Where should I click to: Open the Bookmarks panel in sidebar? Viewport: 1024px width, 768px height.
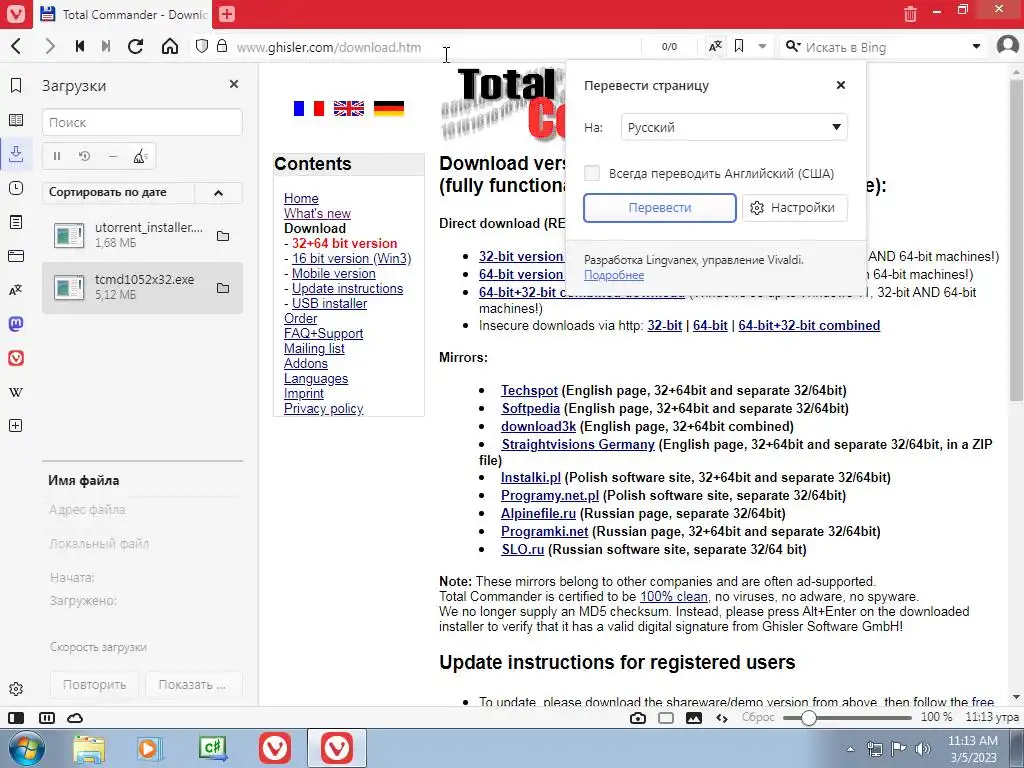click(x=16, y=86)
